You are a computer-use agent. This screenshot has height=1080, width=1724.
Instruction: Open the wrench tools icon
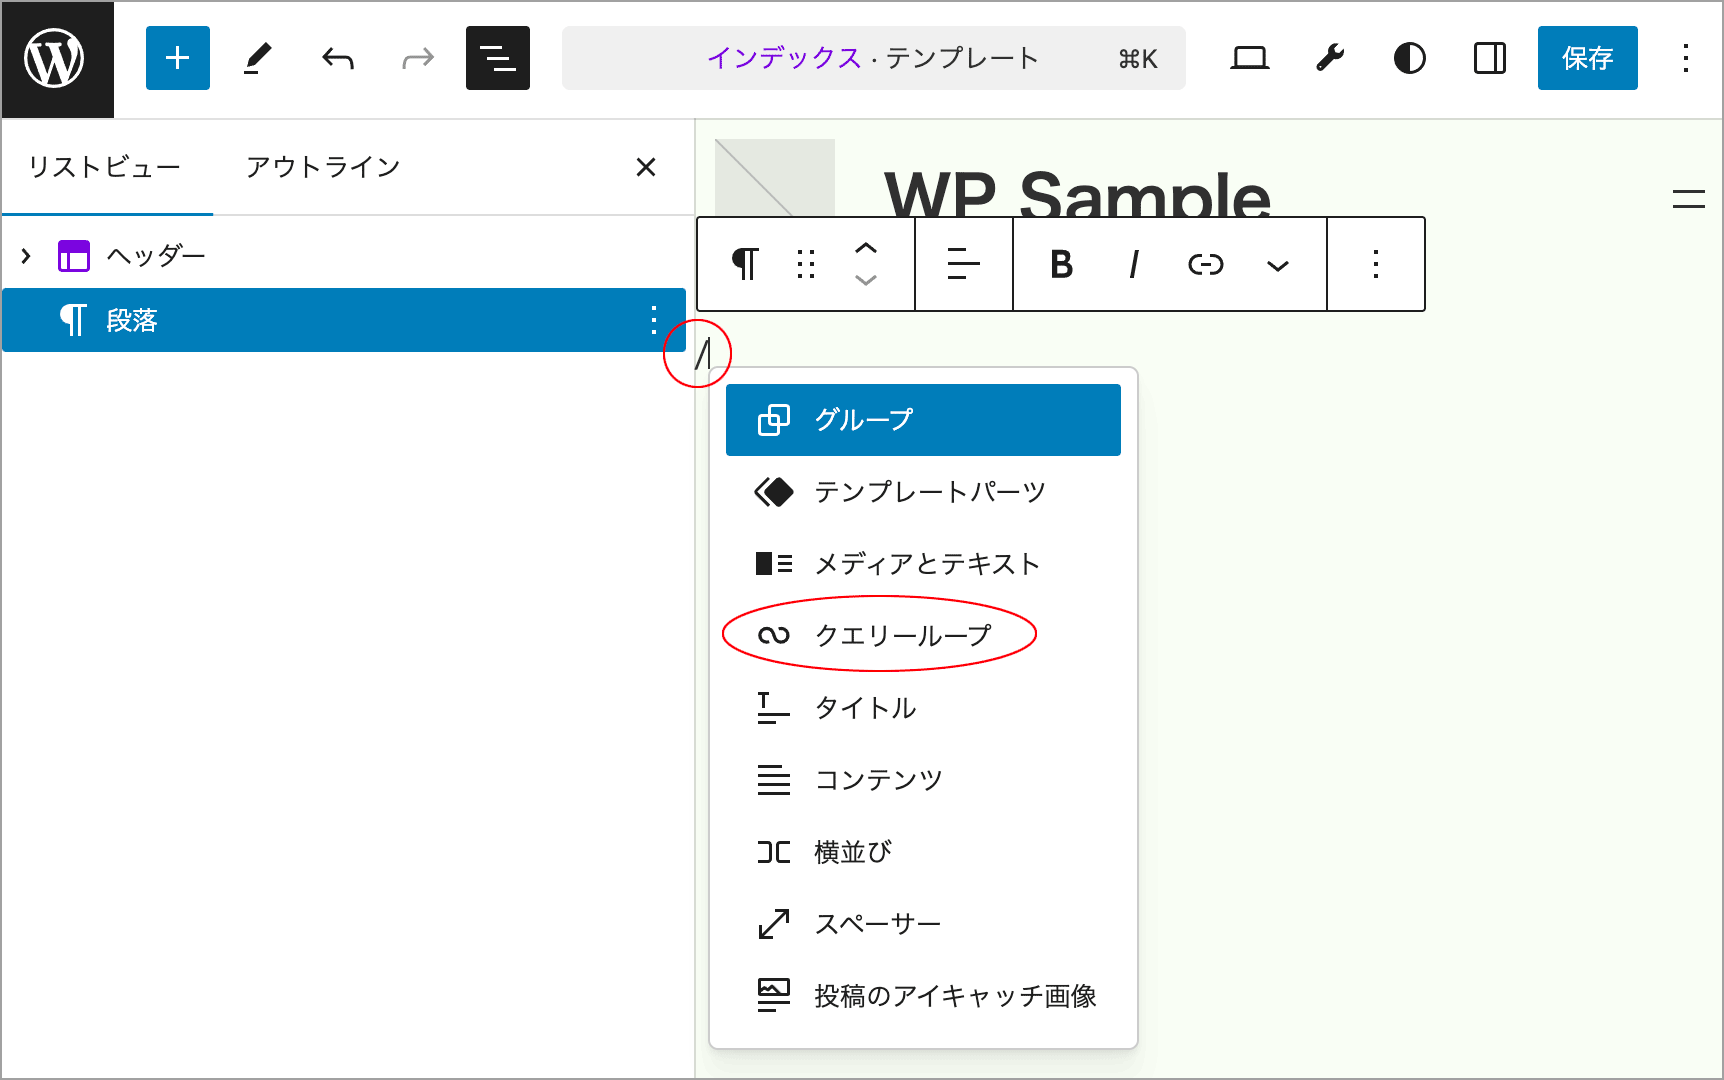click(x=1329, y=59)
